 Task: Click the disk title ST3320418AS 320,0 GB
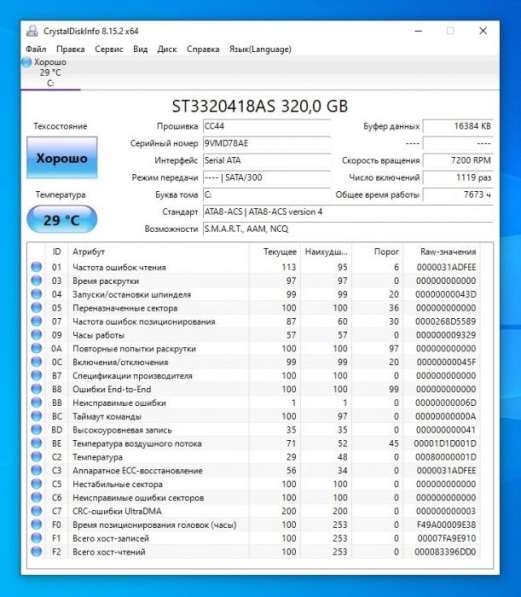coord(260,106)
